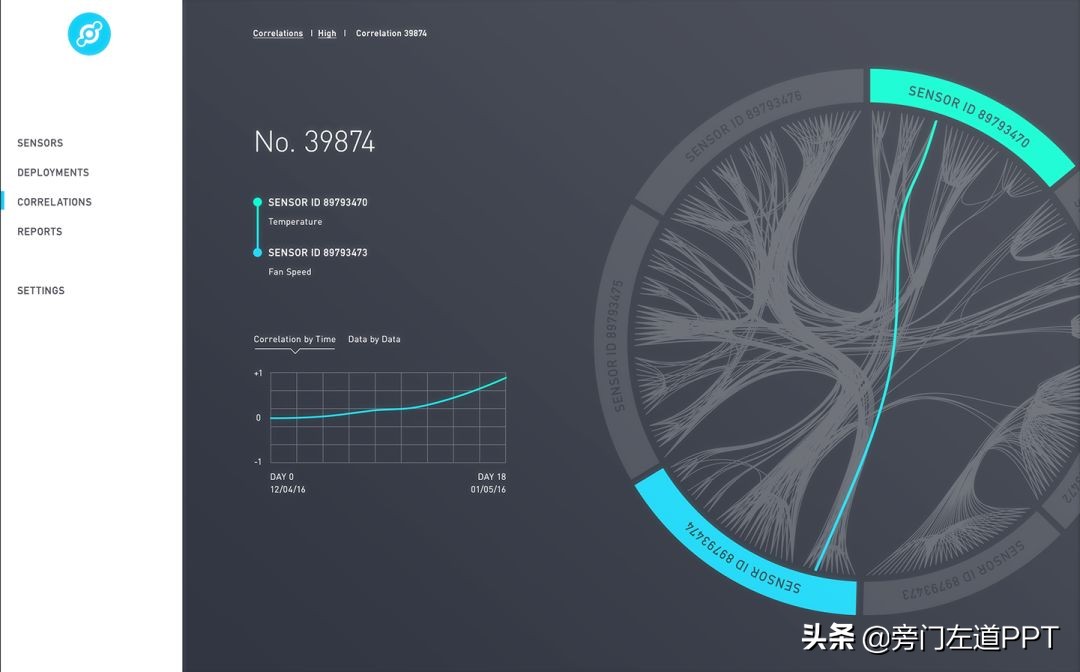Click the correlation line in time chart
The image size is (1080, 672).
pyautogui.click(x=388, y=409)
